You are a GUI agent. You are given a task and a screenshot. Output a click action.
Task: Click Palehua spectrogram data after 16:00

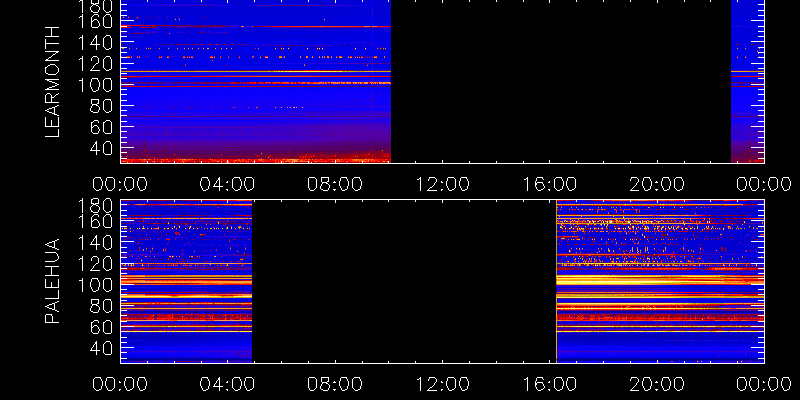click(x=660, y=281)
